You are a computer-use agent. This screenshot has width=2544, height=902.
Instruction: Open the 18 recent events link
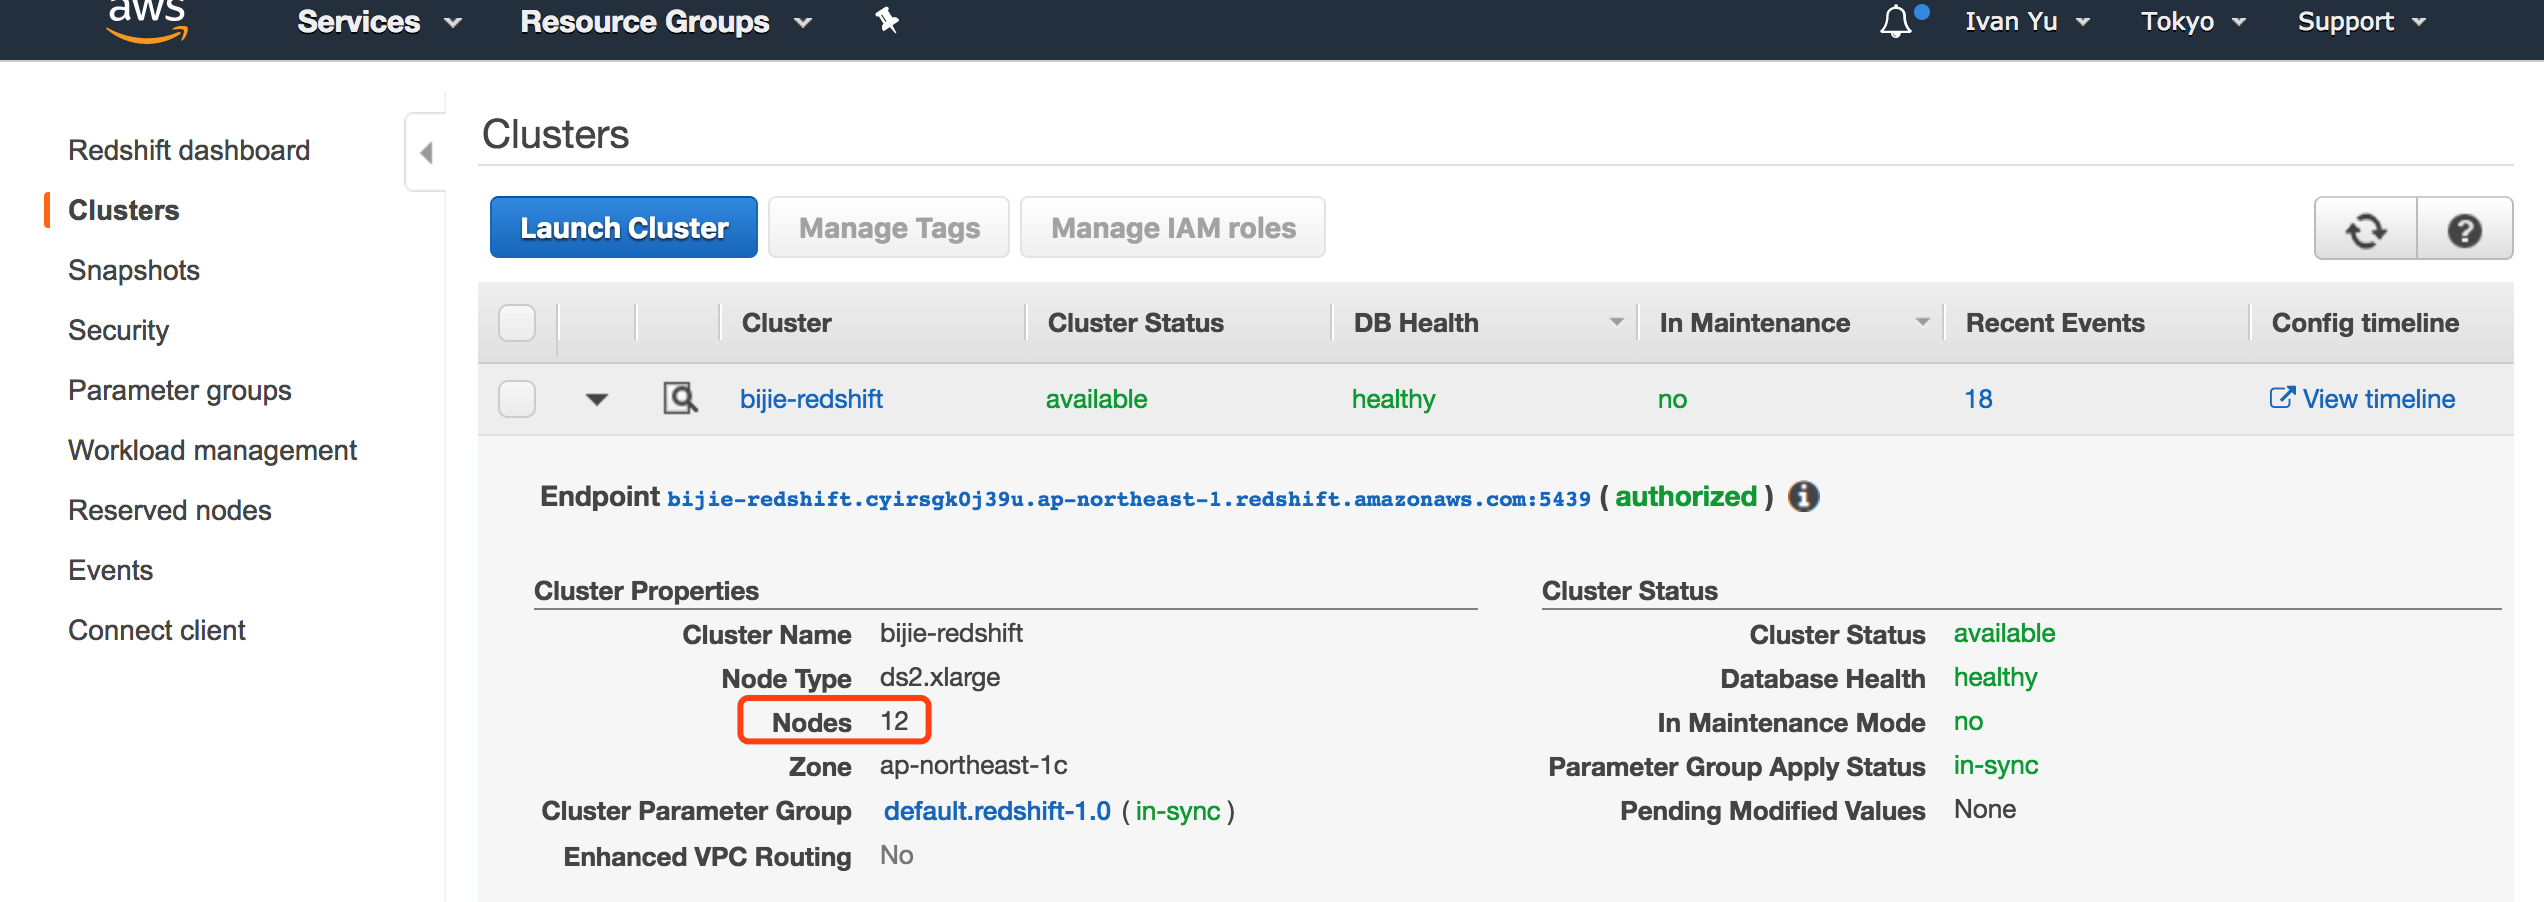click(1978, 399)
